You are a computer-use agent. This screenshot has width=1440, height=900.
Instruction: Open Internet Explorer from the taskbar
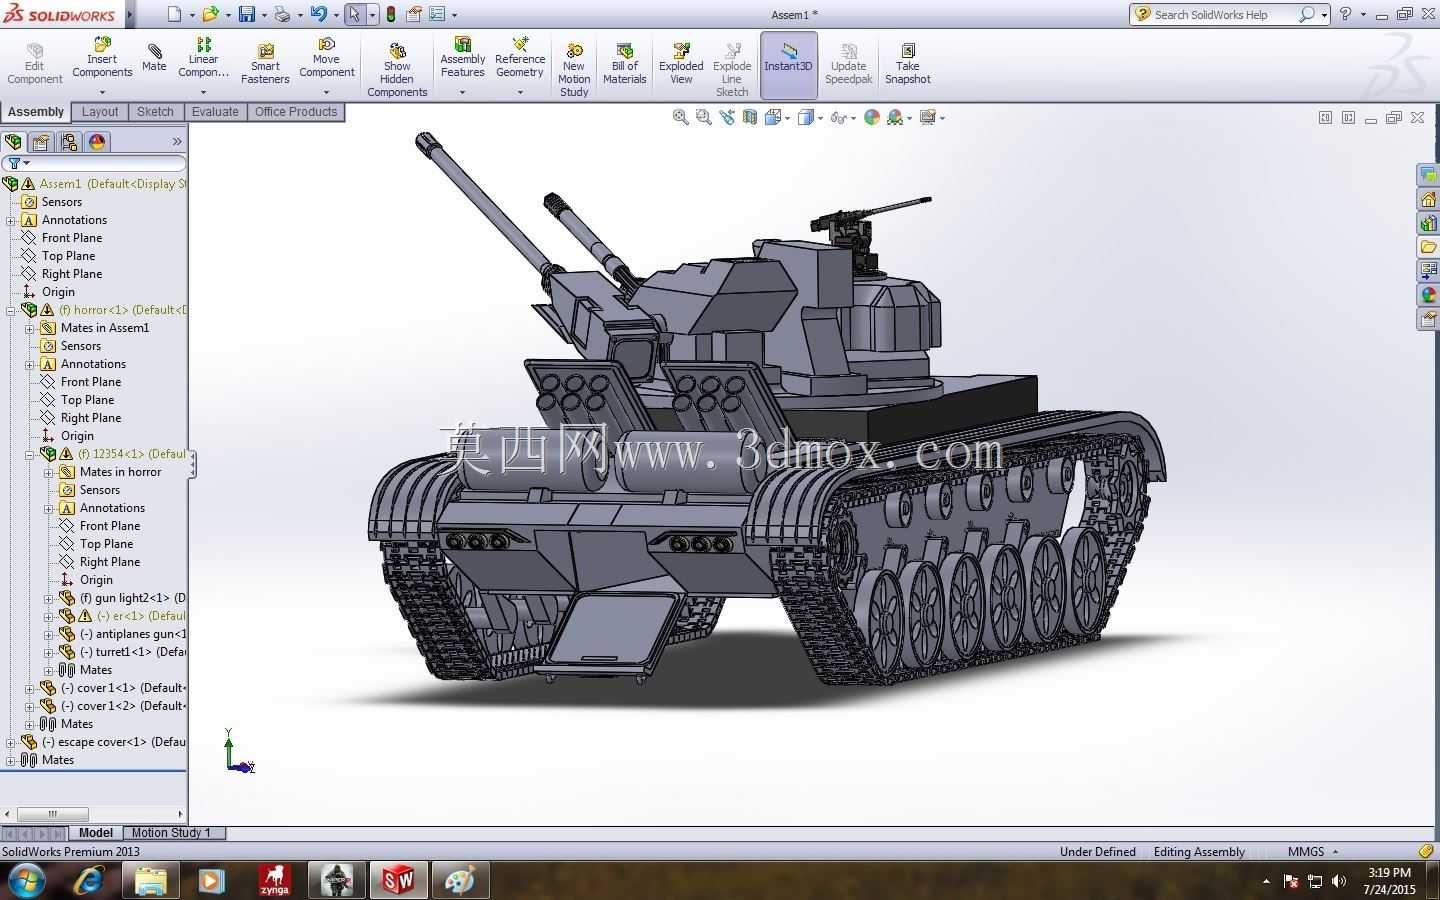click(90, 881)
